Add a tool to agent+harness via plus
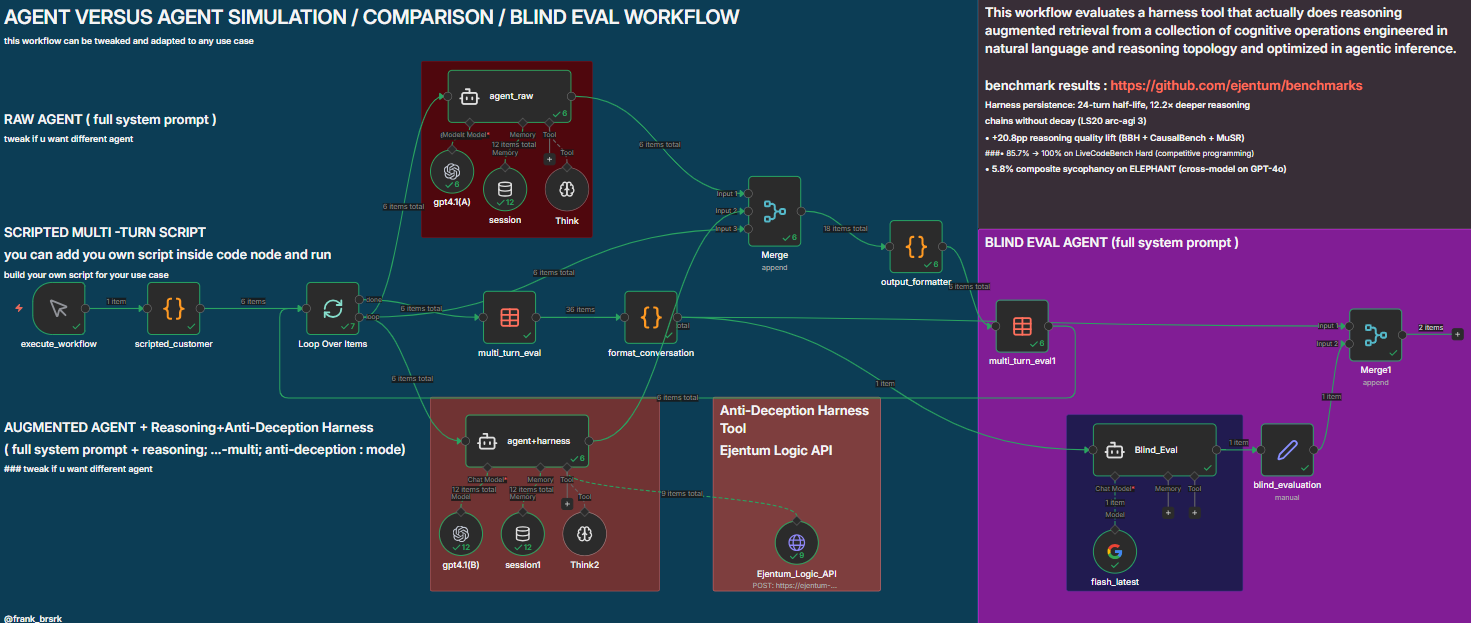Screen dimensions: 1471x623 click(567, 504)
